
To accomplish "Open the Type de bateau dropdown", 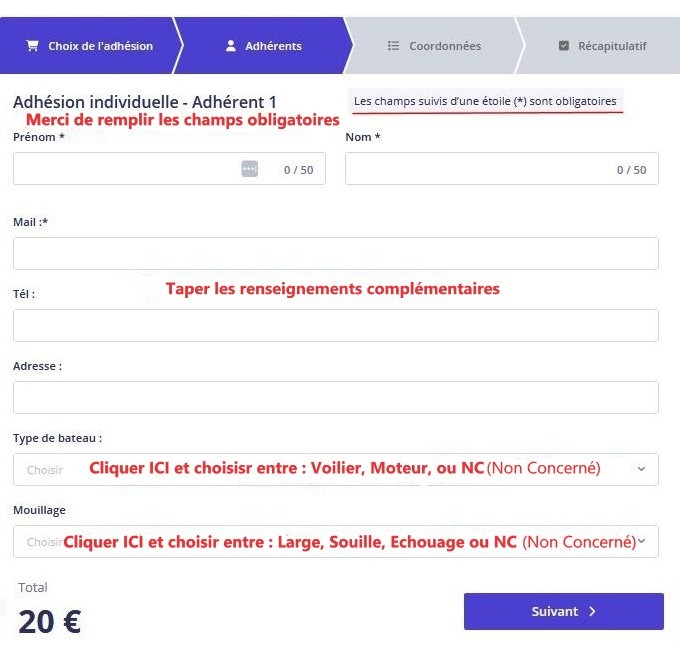I will pos(335,469).
